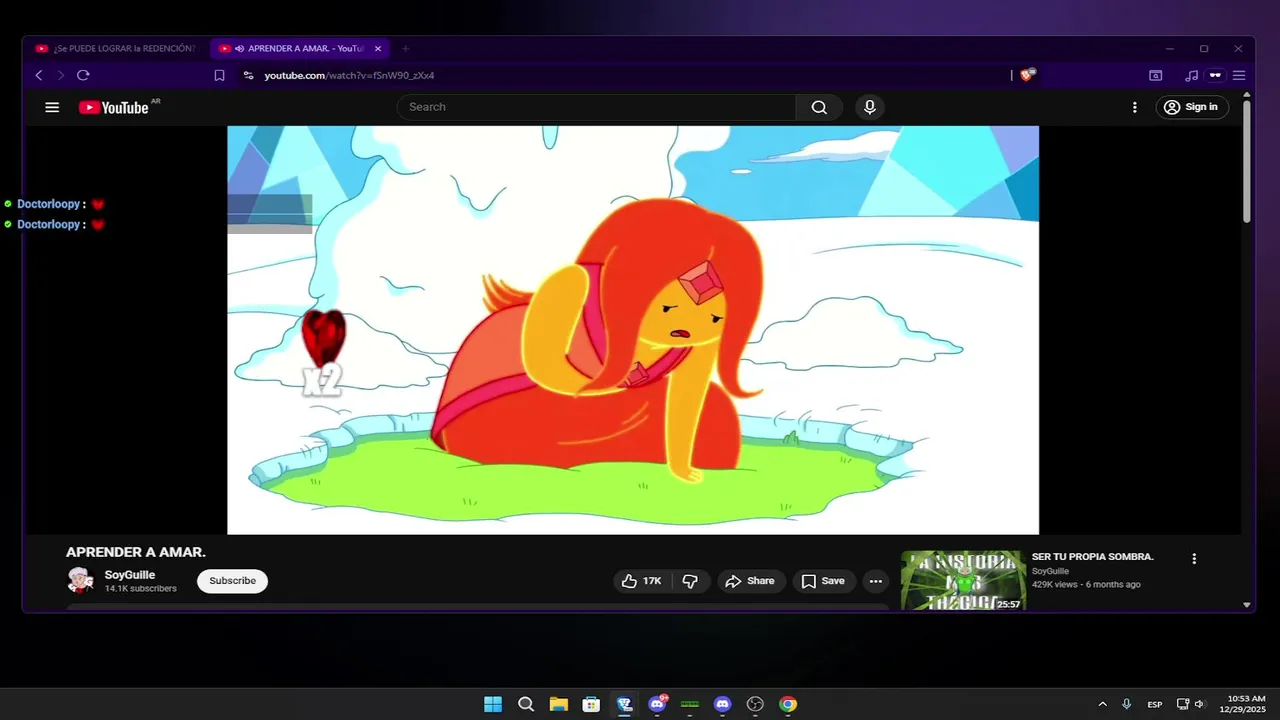1280x720 pixels.
Task: Click the scrollbar up arrow
Action: pos(1246,95)
